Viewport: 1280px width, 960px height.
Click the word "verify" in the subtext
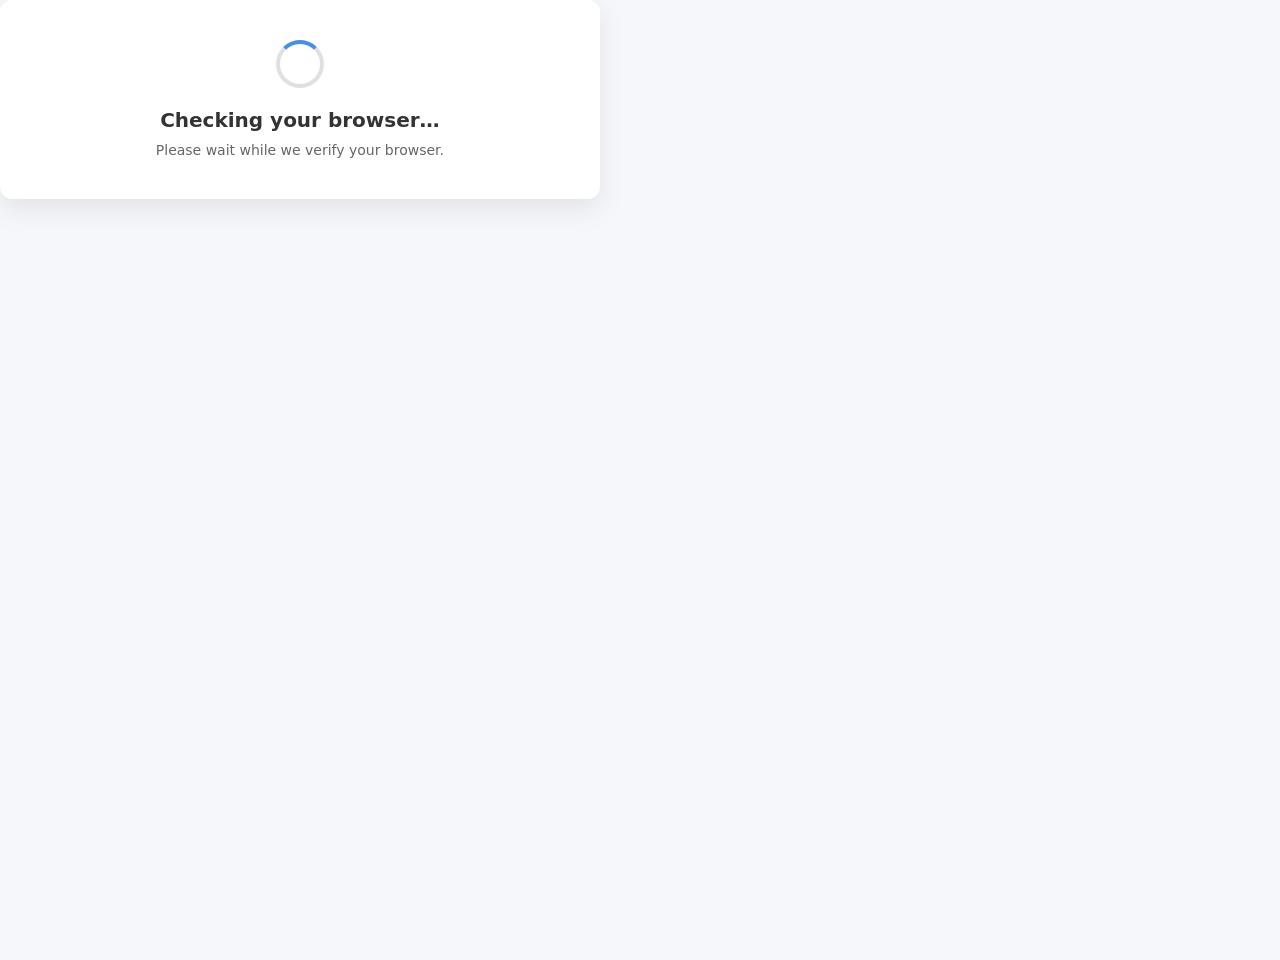(325, 151)
